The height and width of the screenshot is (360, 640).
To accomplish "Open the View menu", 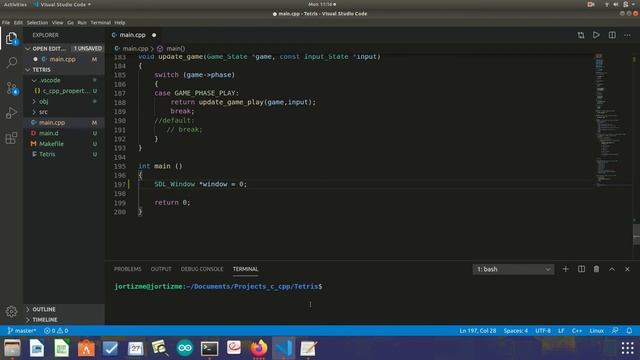I will pos(57,22).
